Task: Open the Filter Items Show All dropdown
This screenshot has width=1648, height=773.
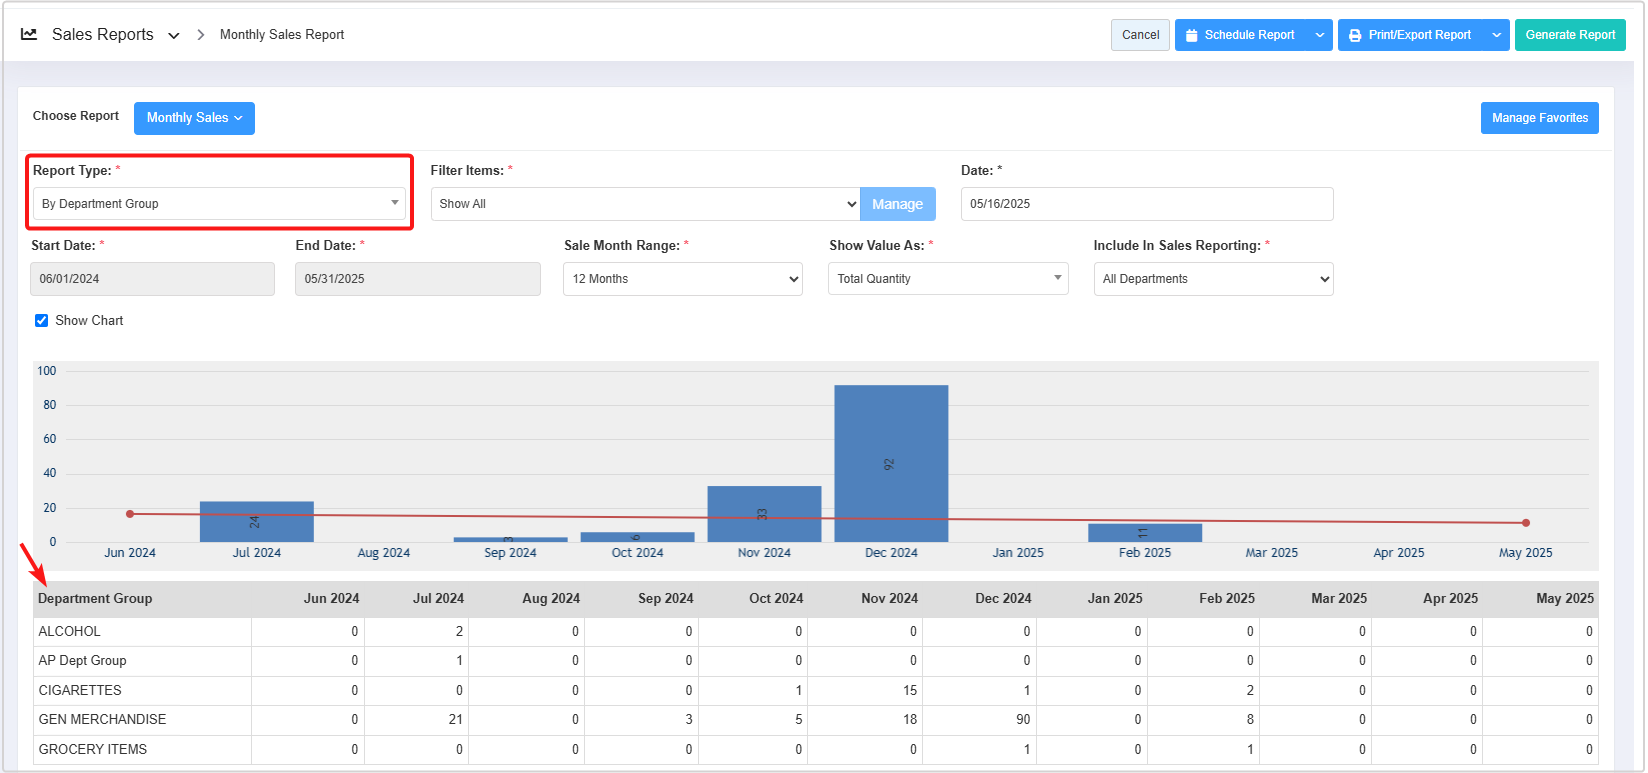Action: [645, 204]
